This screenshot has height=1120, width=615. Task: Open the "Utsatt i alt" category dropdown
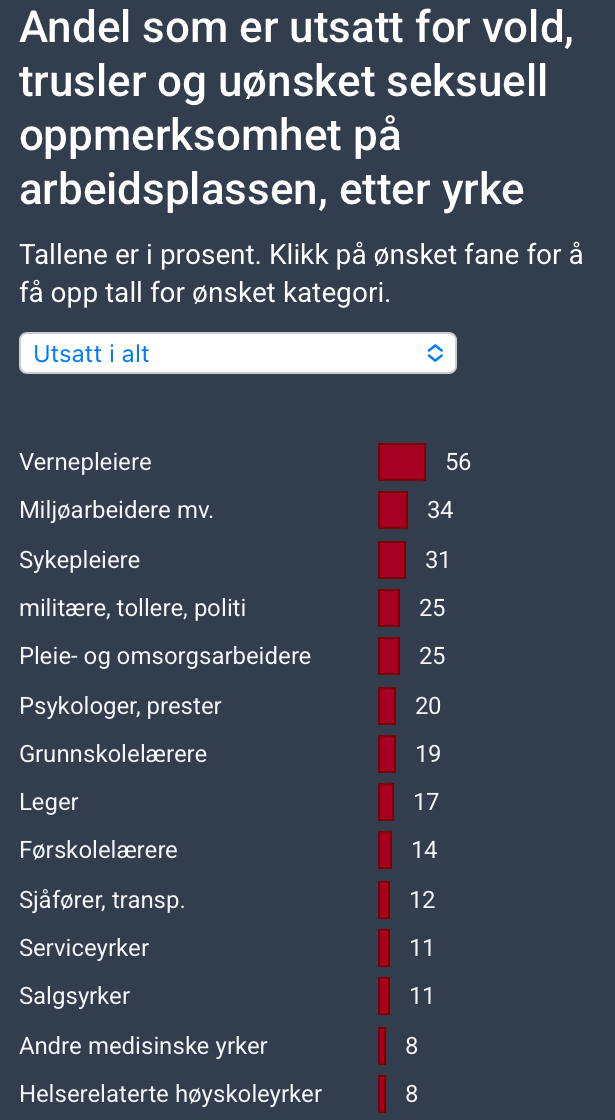coord(237,353)
